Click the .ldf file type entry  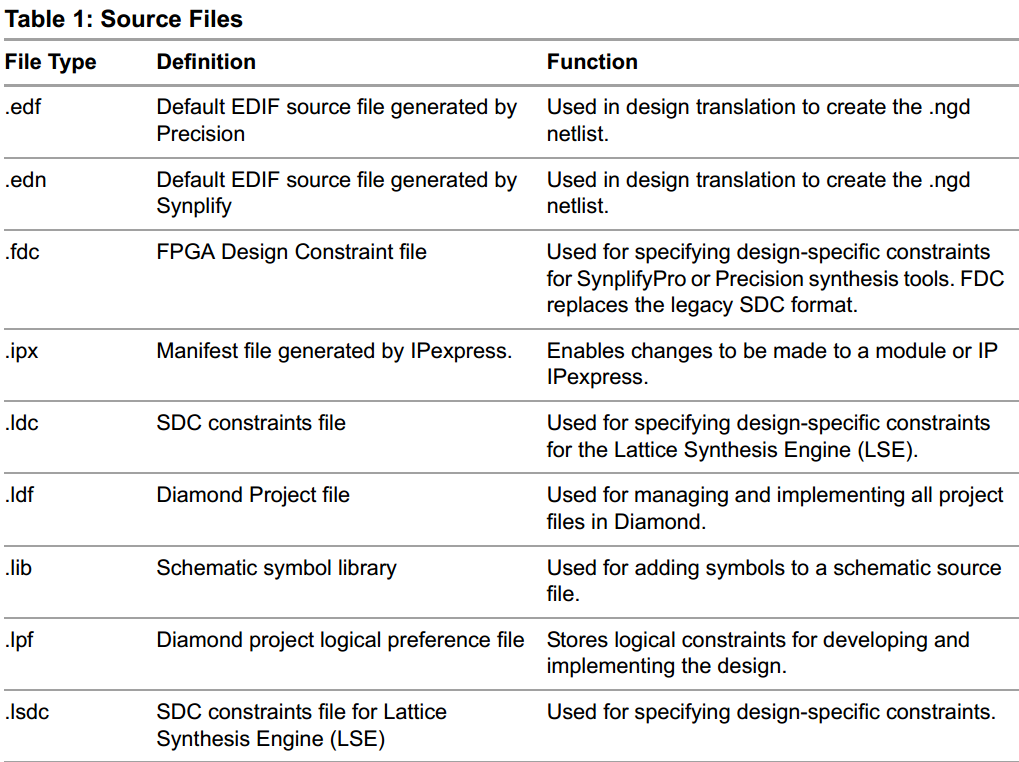point(20,495)
